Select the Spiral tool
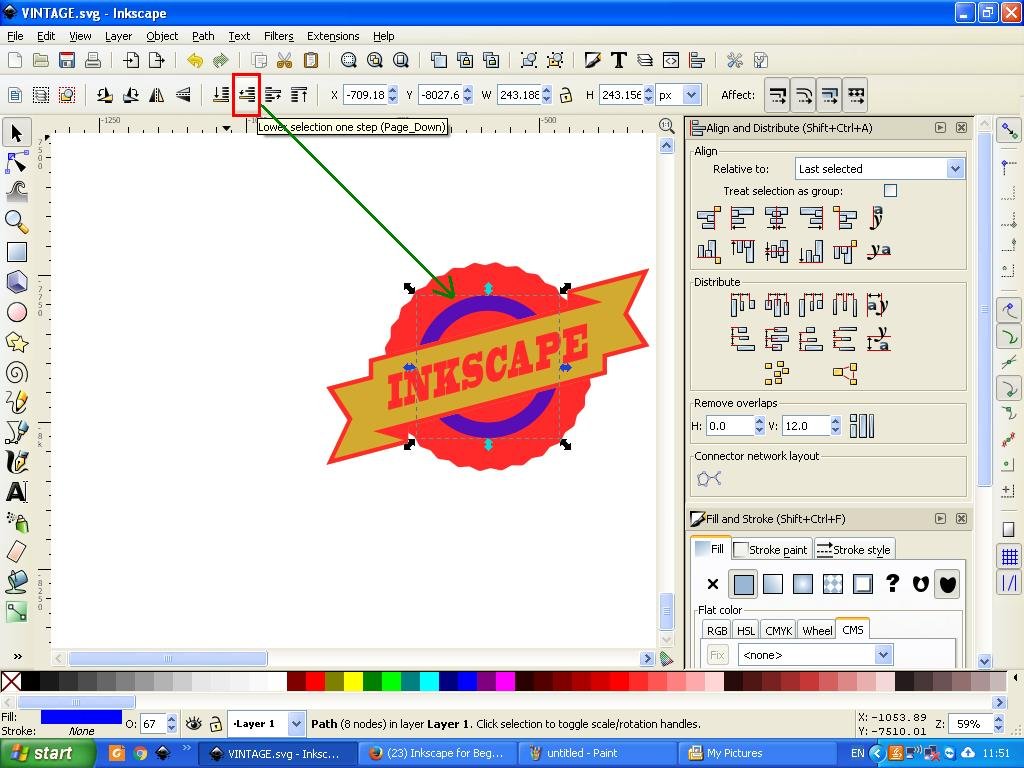This screenshot has width=1024, height=768. [16, 372]
